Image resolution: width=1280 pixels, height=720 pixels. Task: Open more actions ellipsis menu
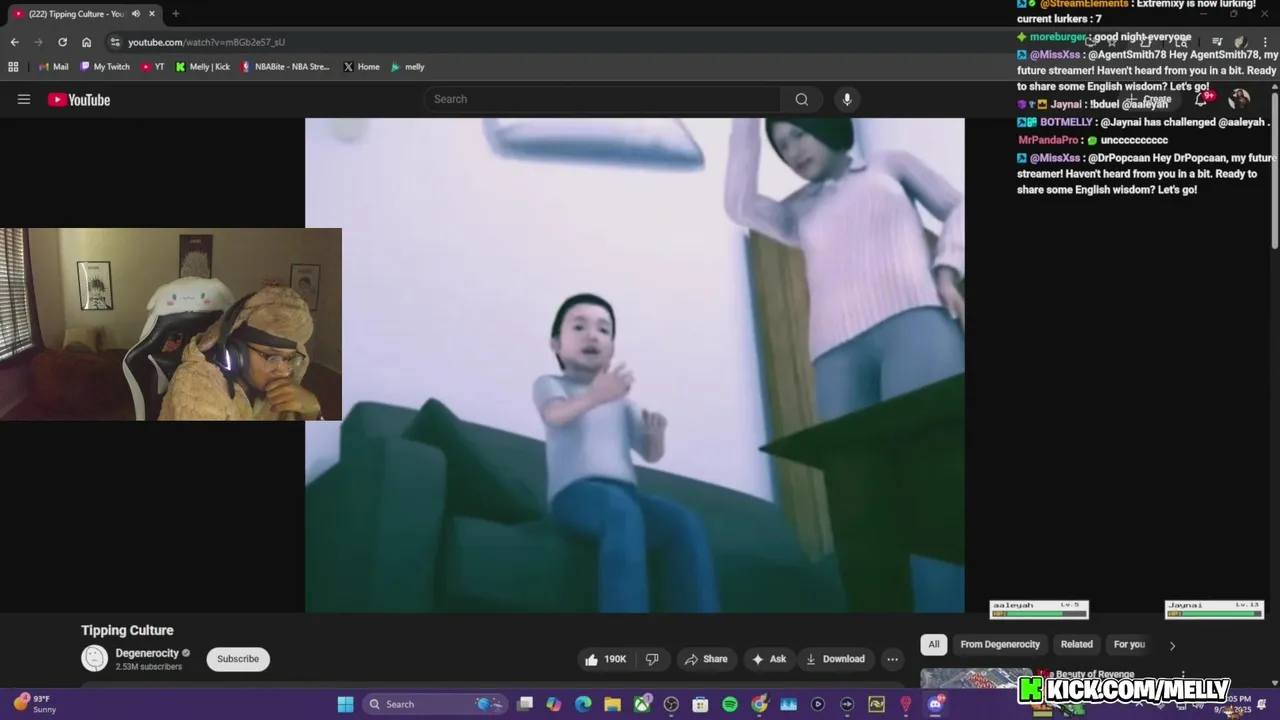[892, 659]
